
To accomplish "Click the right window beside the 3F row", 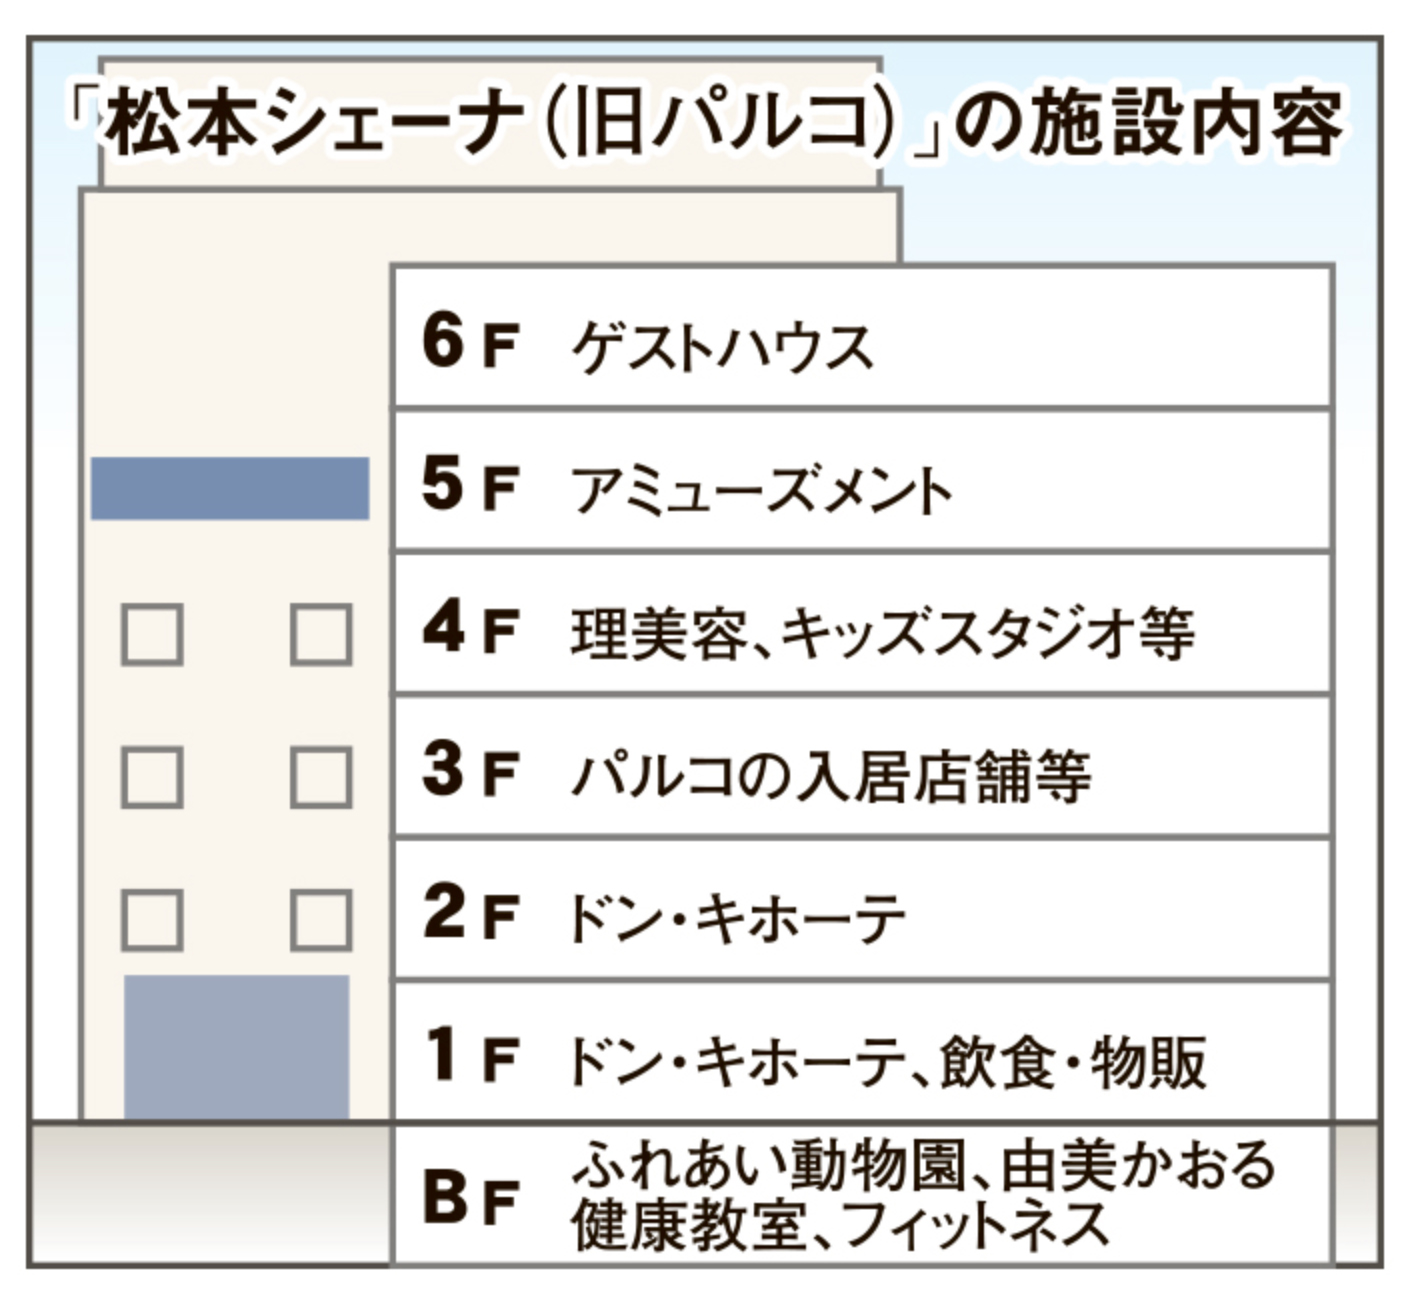I will [321, 777].
